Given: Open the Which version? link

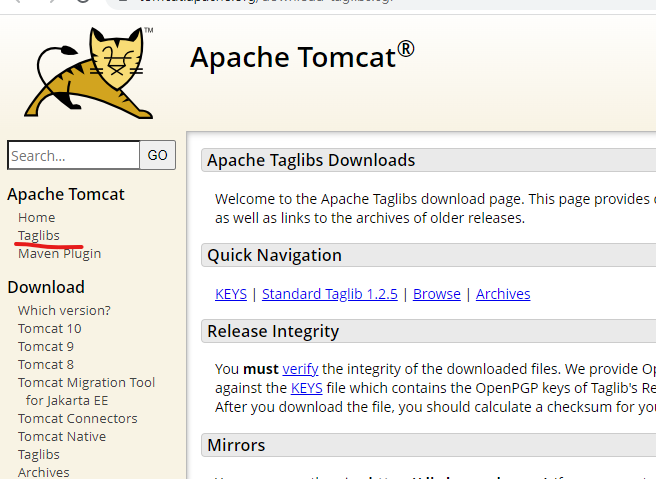Looking at the screenshot, I should pos(64,310).
